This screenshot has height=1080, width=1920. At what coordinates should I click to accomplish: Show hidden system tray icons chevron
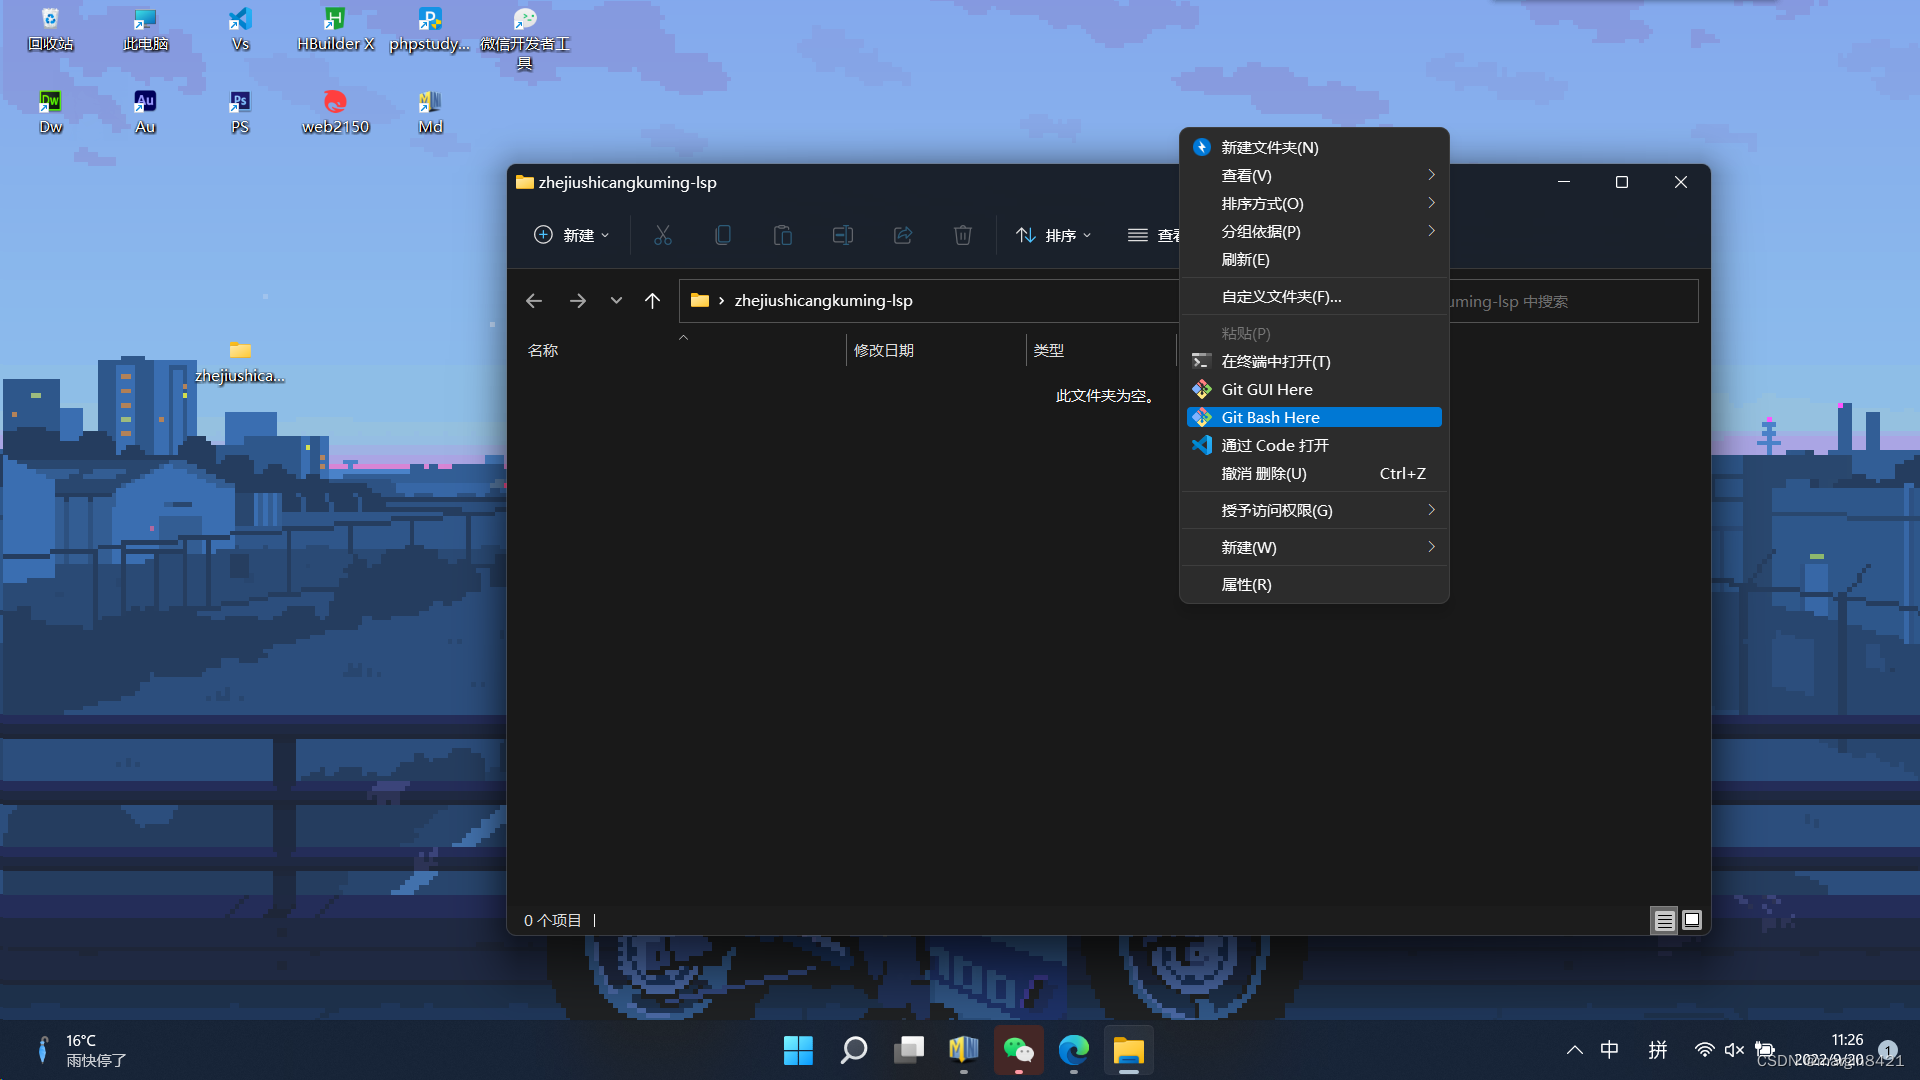[x=1574, y=1050]
